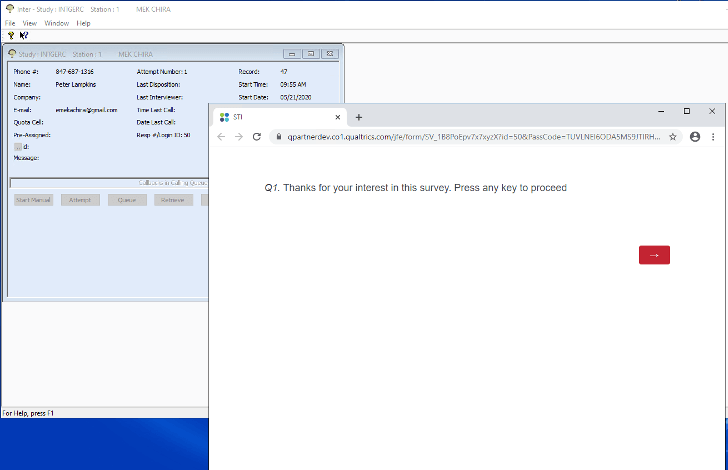Minimize the Chrome window
Viewport: 728px width, 470px height.
point(661,111)
